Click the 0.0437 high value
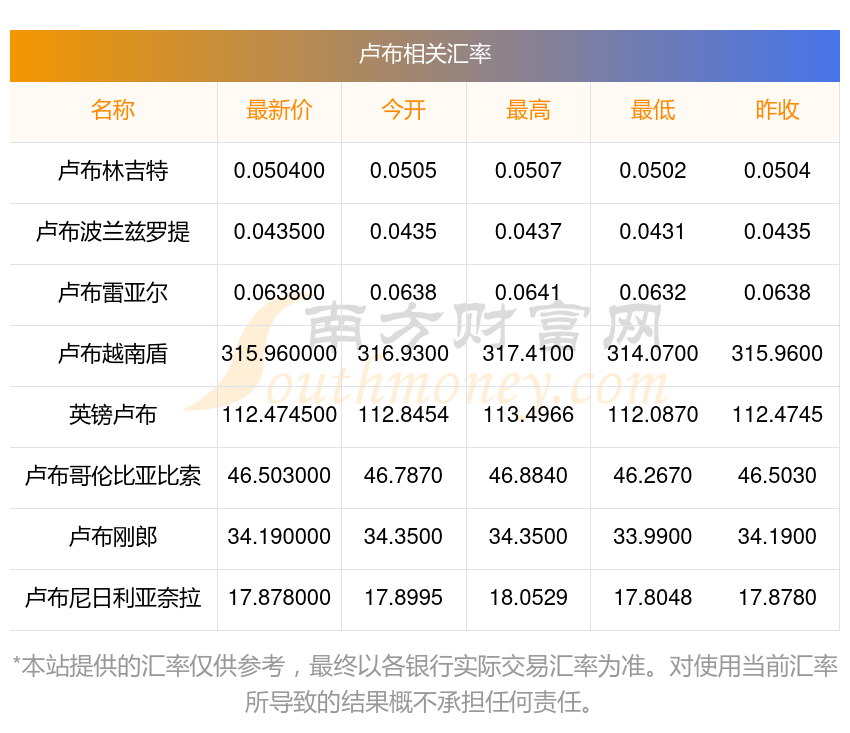 click(x=528, y=232)
